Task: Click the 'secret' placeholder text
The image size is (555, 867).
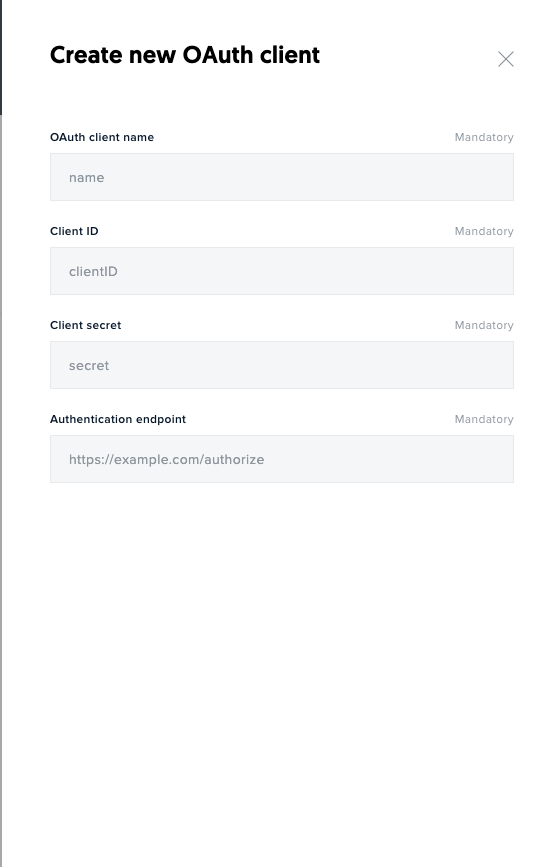Action: [89, 365]
